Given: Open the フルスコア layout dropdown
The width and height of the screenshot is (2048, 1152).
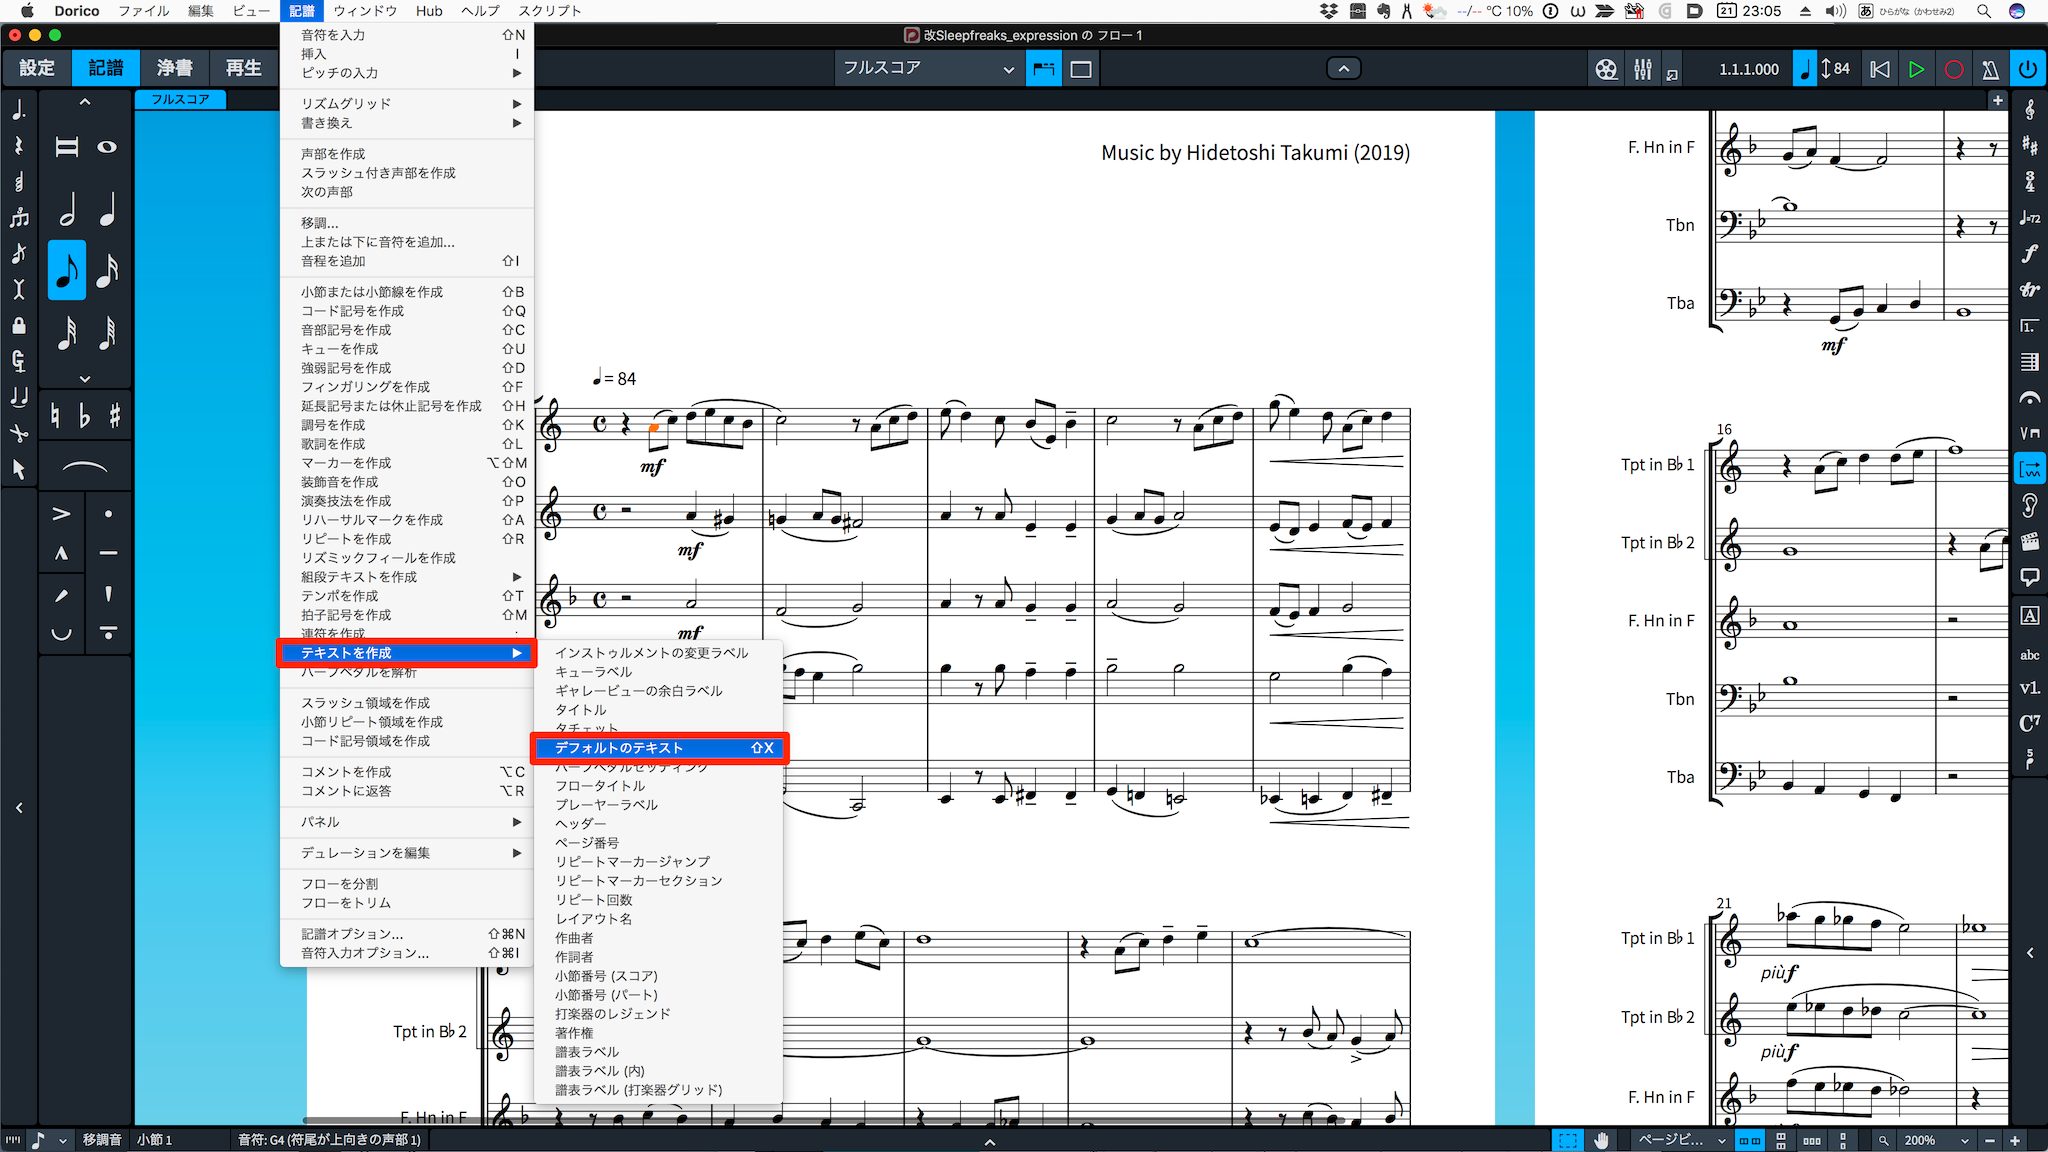Looking at the screenshot, I should tap(927, 68).
